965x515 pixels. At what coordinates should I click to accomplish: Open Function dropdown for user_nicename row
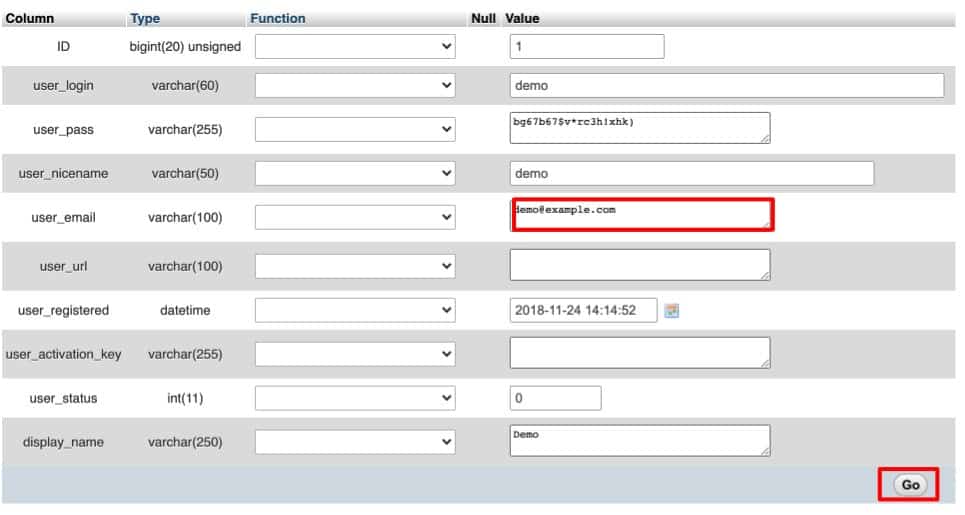[x=355, y=174]
